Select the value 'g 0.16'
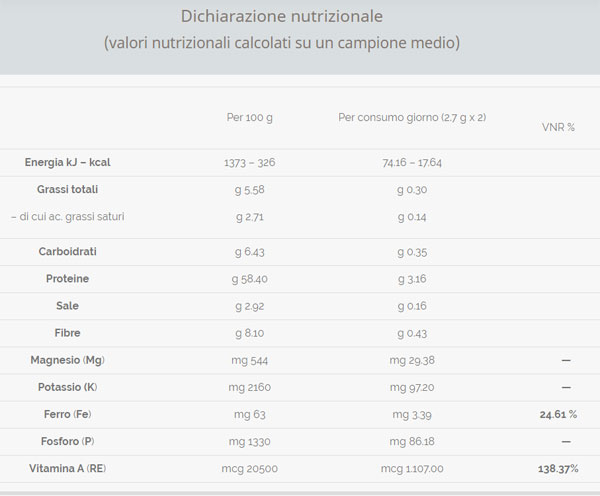This screenshot has width=600, height=496. [x=412, y=306]
